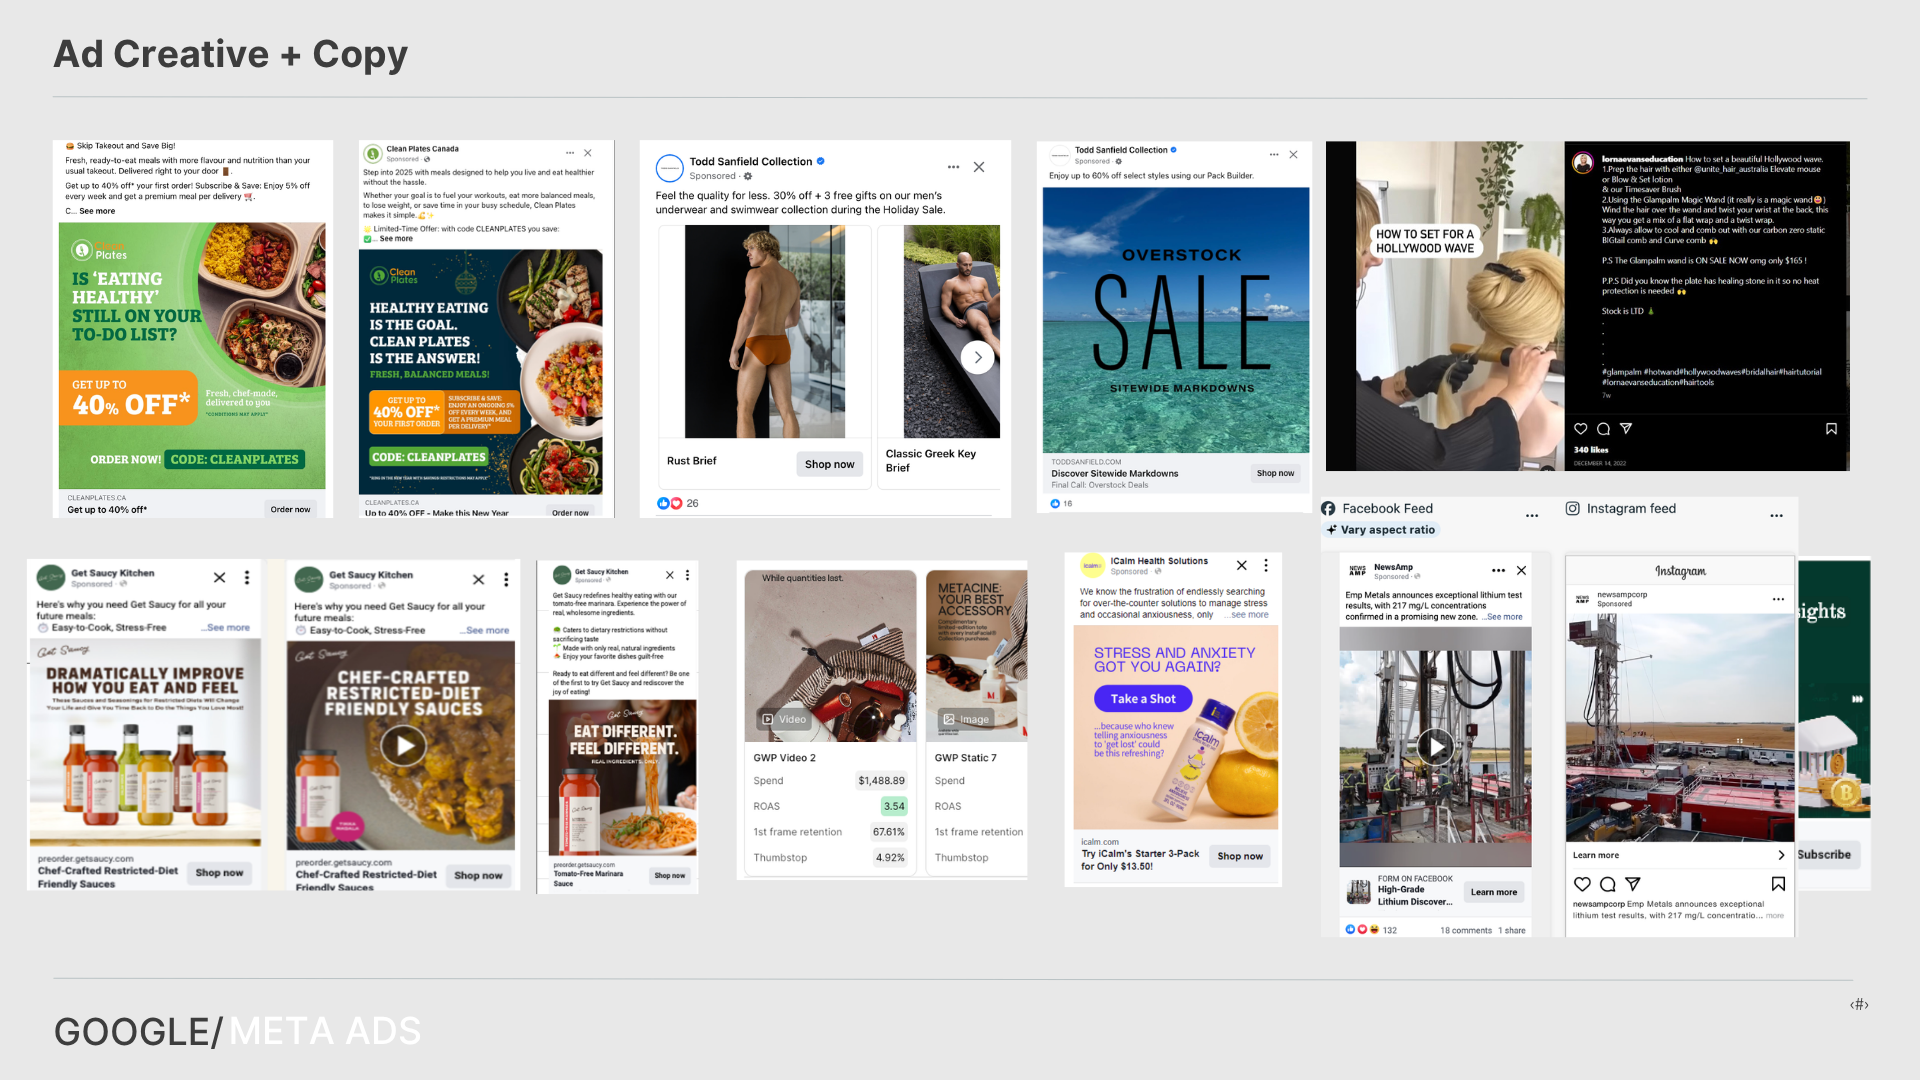Viewport: 1920px width, 1080px height.
Task: Select the Vary aspect ratio option
Action: [x=1380, y=530]
